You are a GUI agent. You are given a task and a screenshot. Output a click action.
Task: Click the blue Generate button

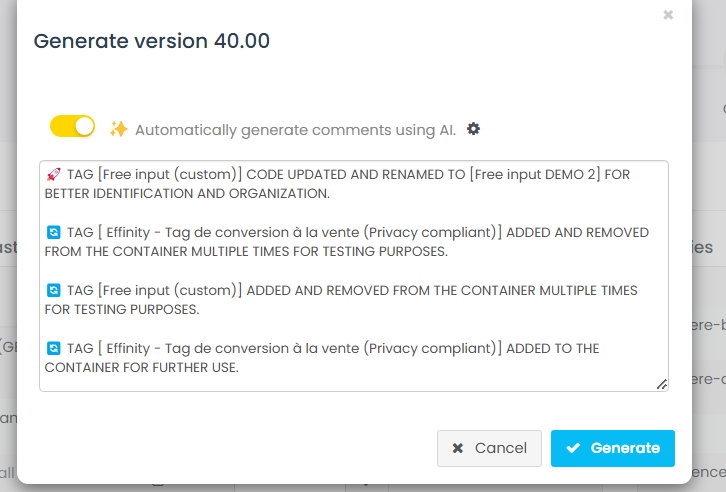[x=612, y=448]
